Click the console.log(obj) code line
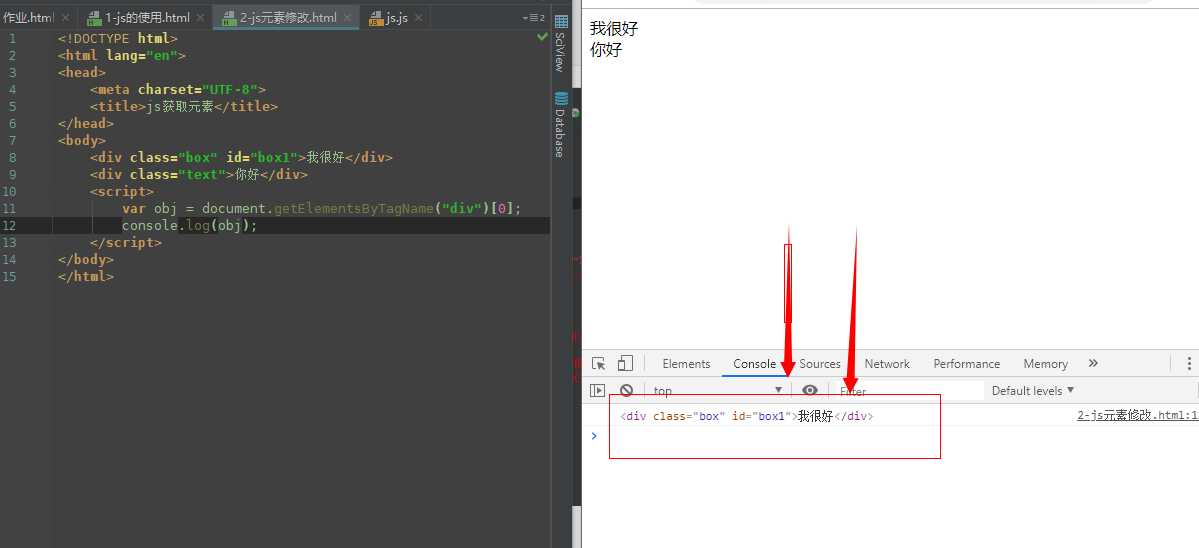This screenshot has height=548, width=1199. (x=190, y=225)
